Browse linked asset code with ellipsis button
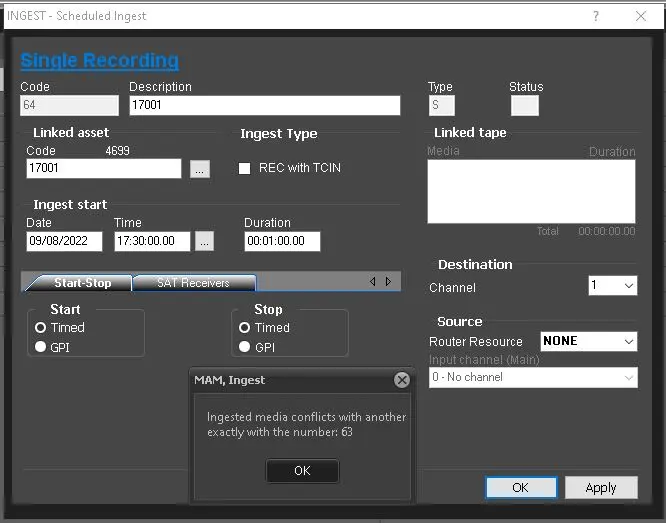The image size is (666, 523). pyautogui.click(x=200, y=169)
